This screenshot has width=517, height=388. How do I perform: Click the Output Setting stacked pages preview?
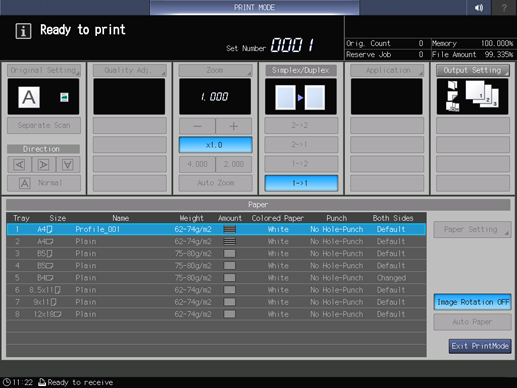(x=472, y=97)
